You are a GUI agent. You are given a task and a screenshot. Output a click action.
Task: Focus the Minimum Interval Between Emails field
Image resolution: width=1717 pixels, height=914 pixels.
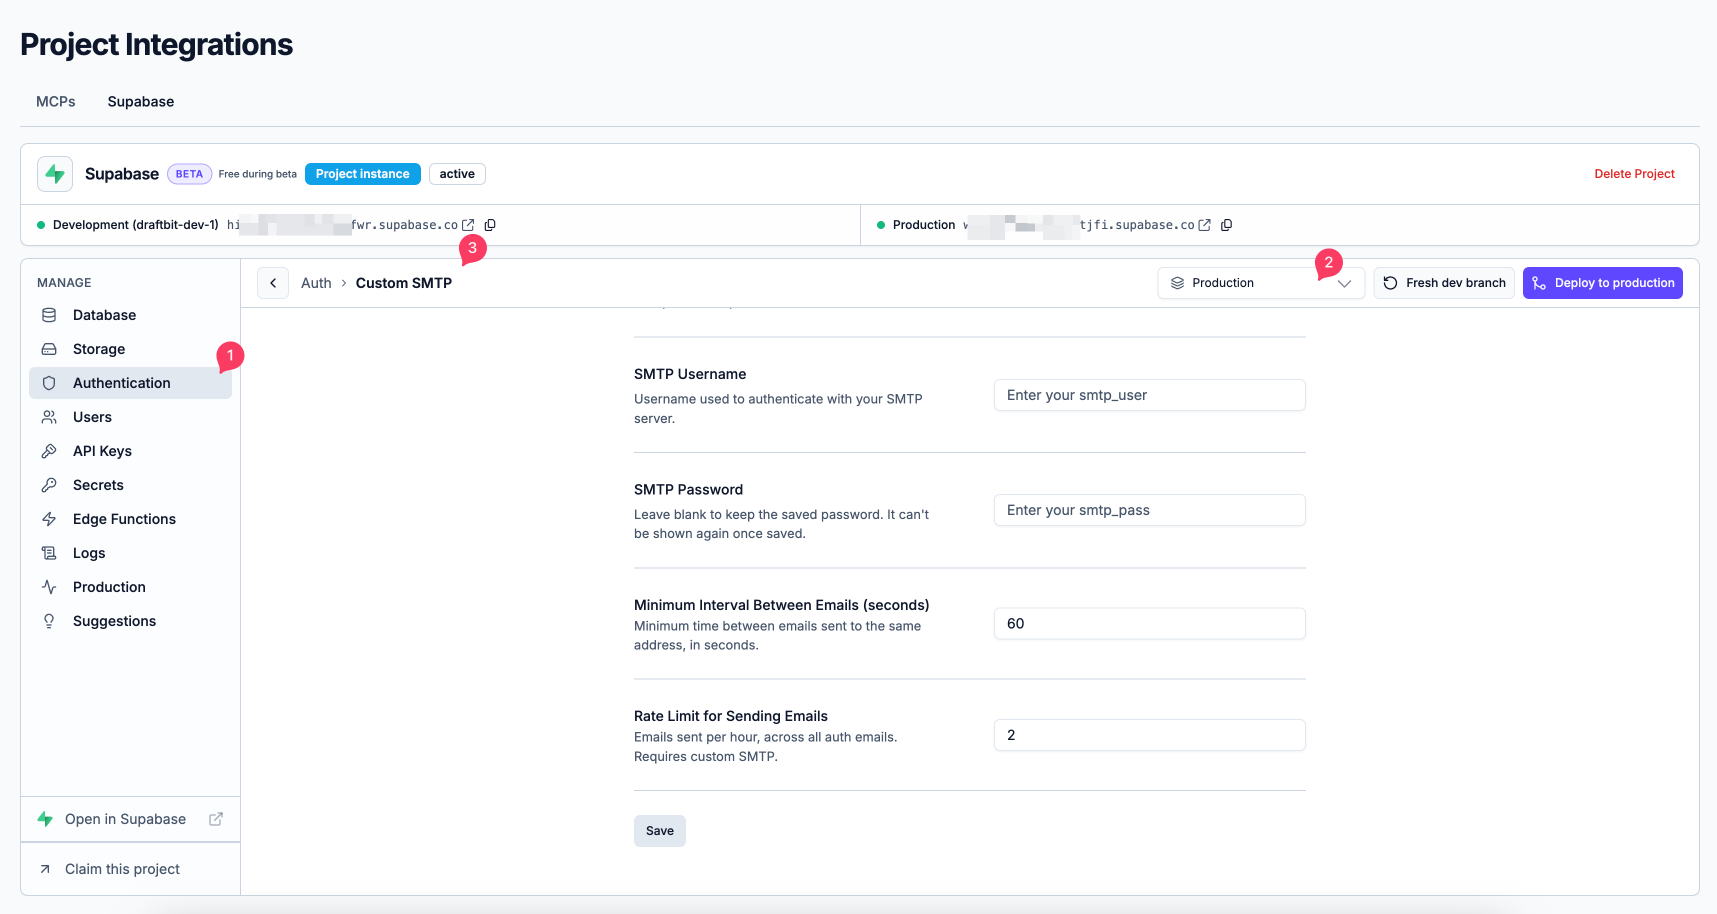click(x=1150, y=624)
